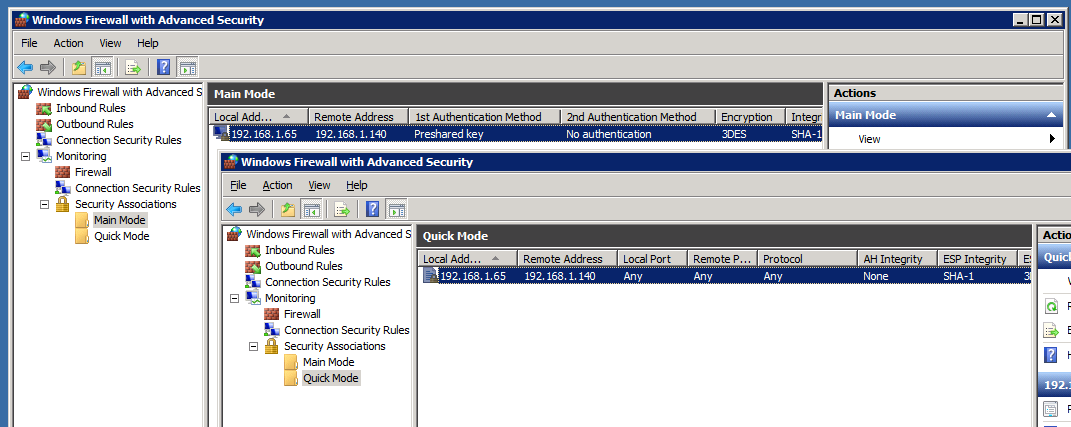Collapse Monitoring node in back window tree
This screenshot has height=427, width=1071.
point(26,156)
